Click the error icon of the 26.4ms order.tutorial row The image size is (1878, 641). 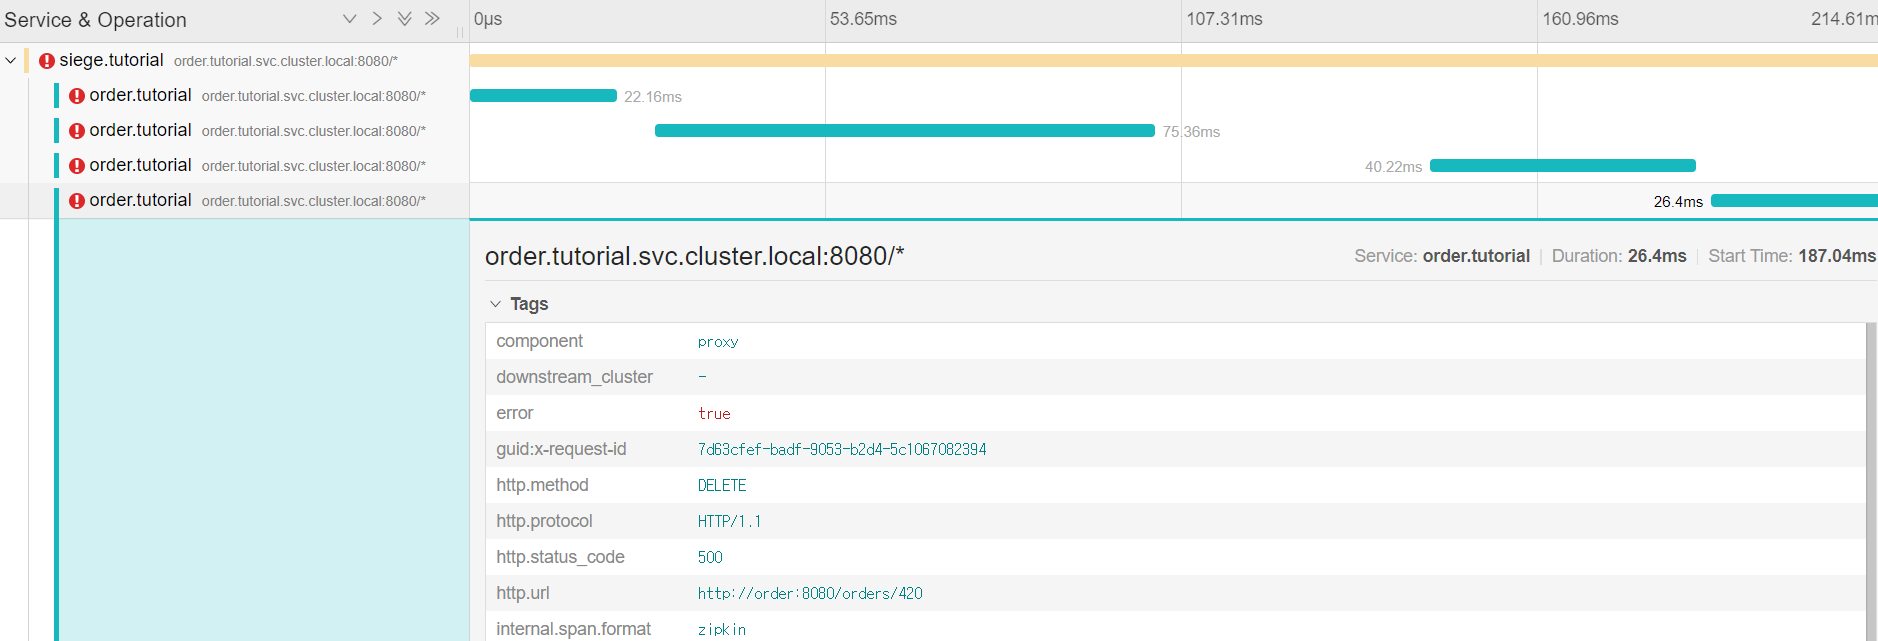click(x=76, y=201)
